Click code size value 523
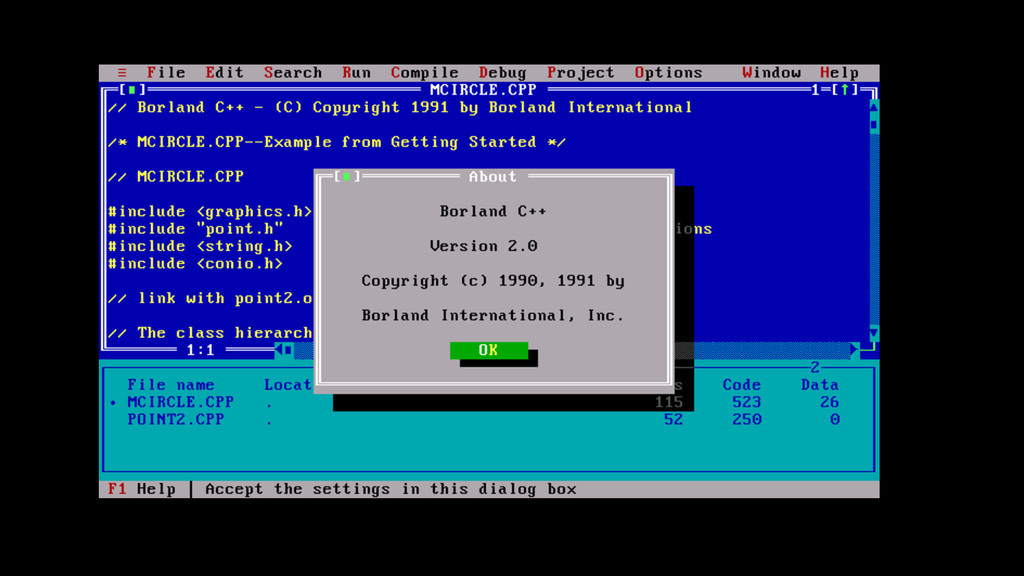This screenshot has height=576, width=1024. click(x=746, y=402)
